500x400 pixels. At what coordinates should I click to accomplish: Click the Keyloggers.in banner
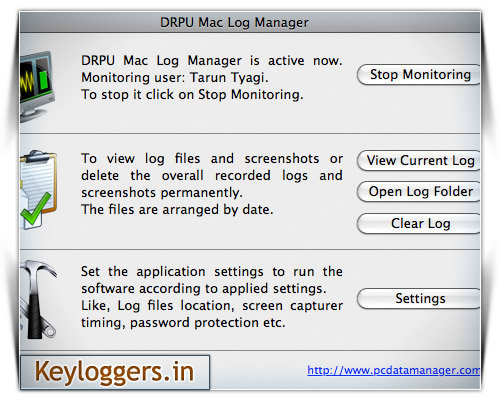tap(115, 372)
